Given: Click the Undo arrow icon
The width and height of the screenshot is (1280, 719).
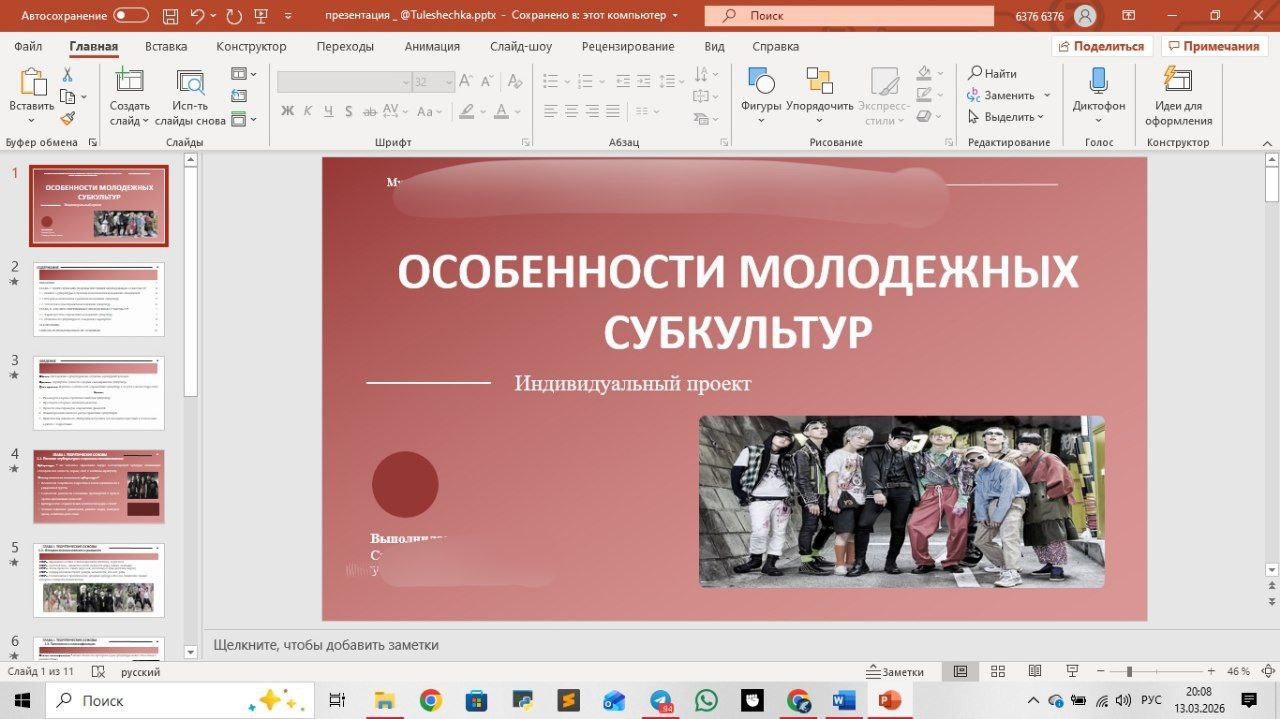Looking at the screenshot, I should pyautogui.click(x=197, y=16).
